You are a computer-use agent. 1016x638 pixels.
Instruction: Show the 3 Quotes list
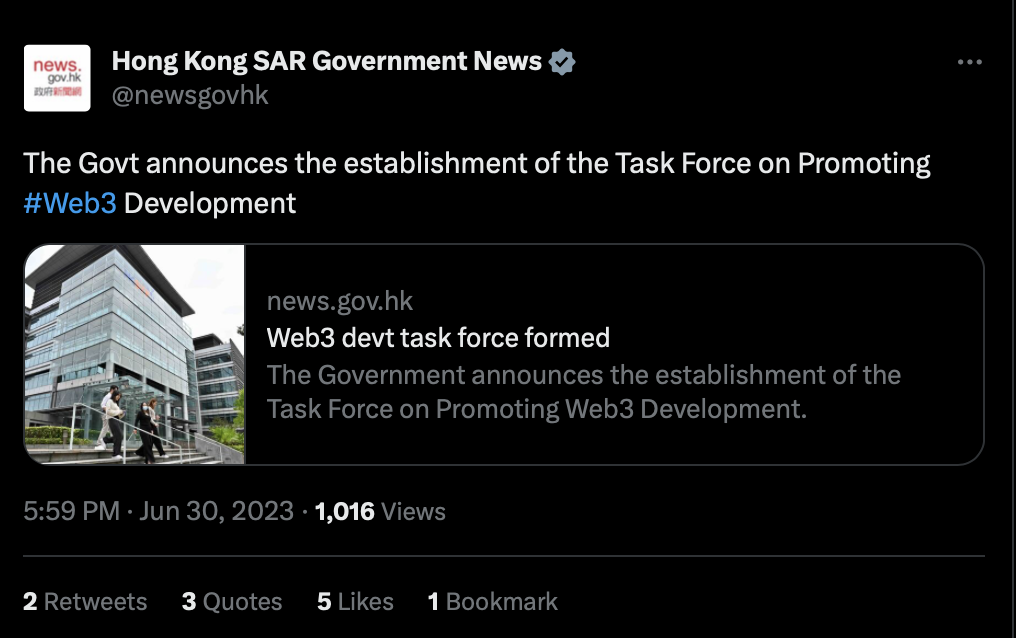tap(232, 602)
